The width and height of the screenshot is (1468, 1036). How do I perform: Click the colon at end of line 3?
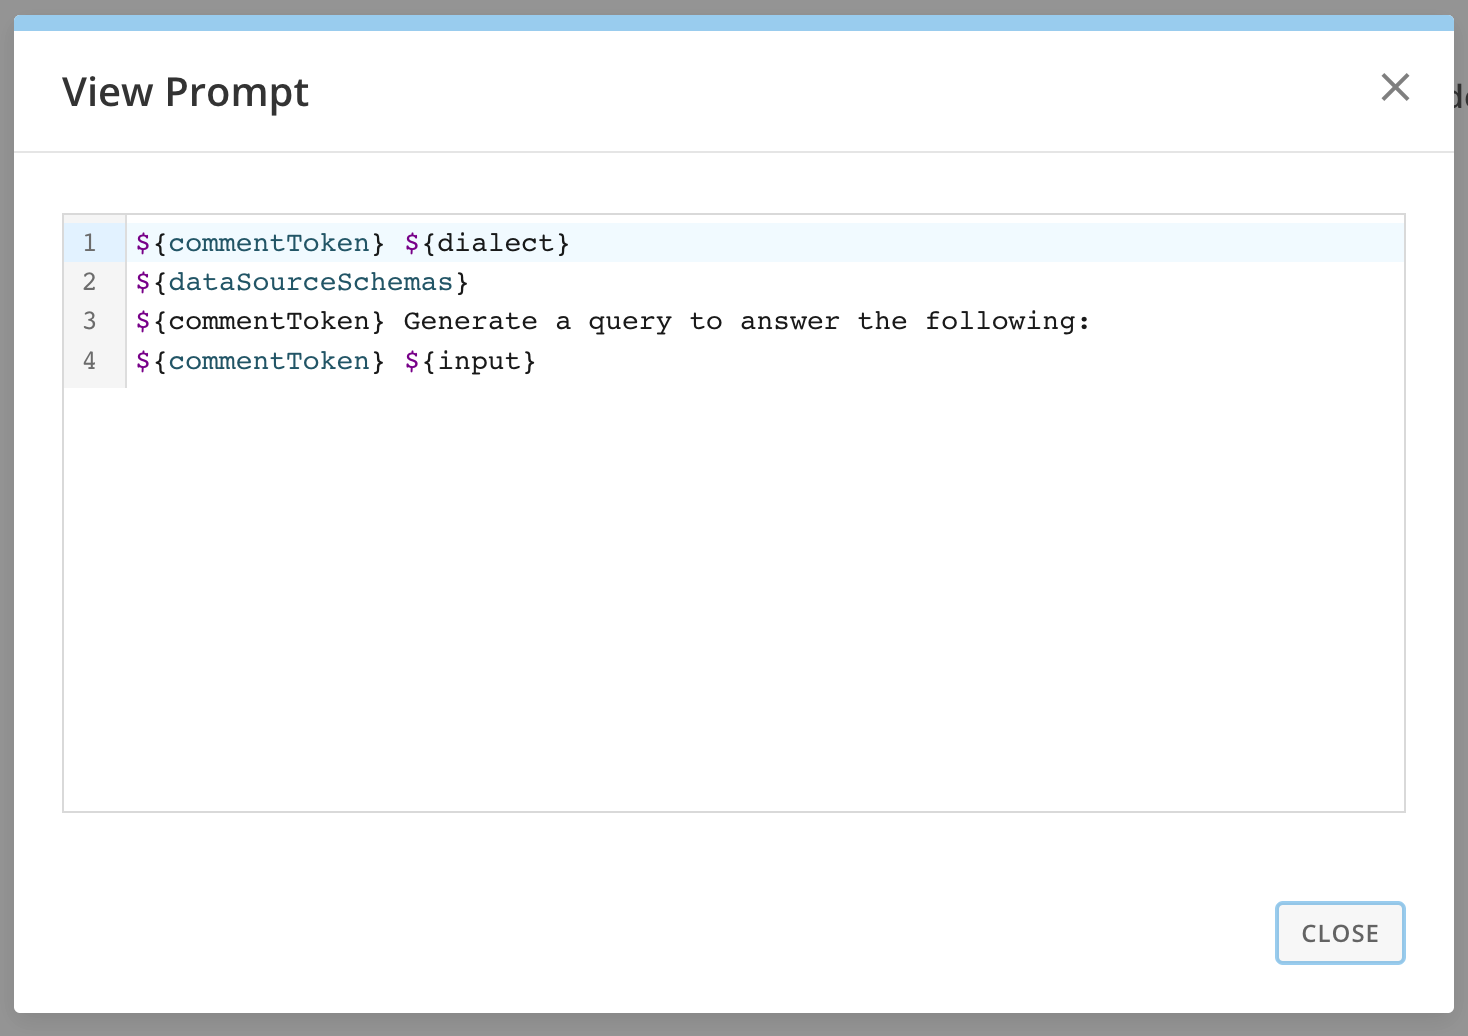point(1084,321)
